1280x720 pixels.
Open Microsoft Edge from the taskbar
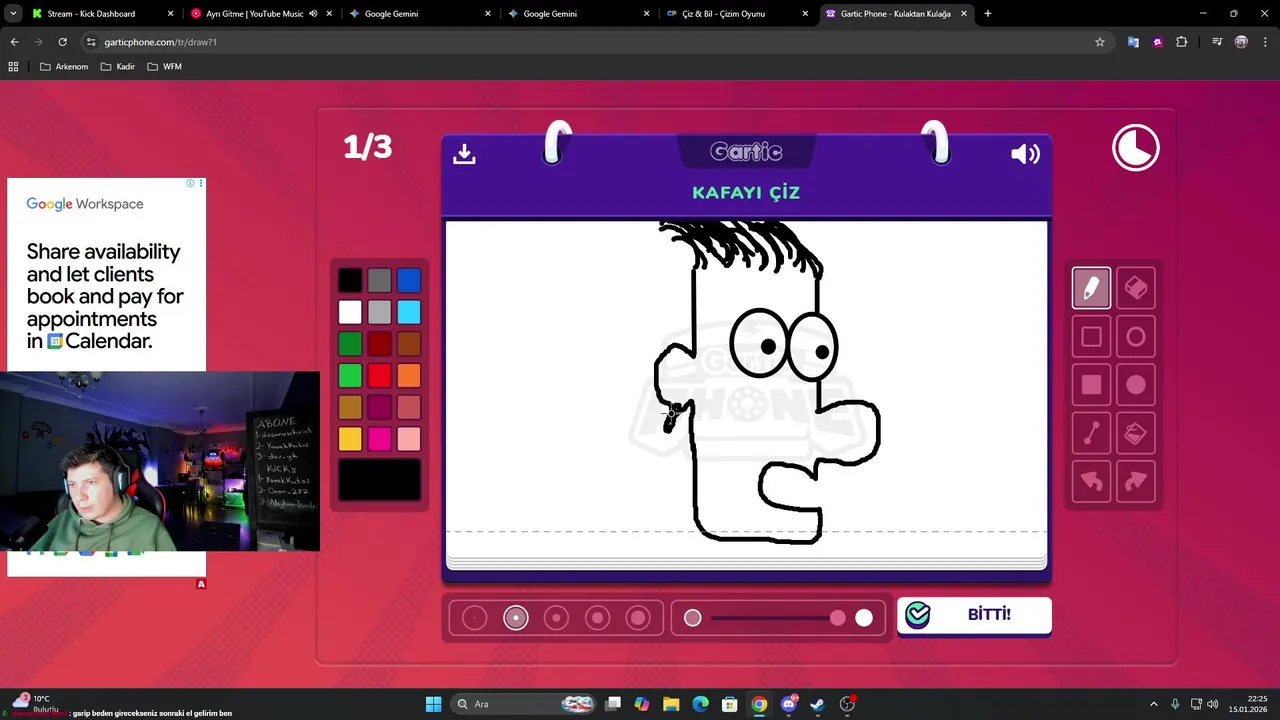click(701, 704)
